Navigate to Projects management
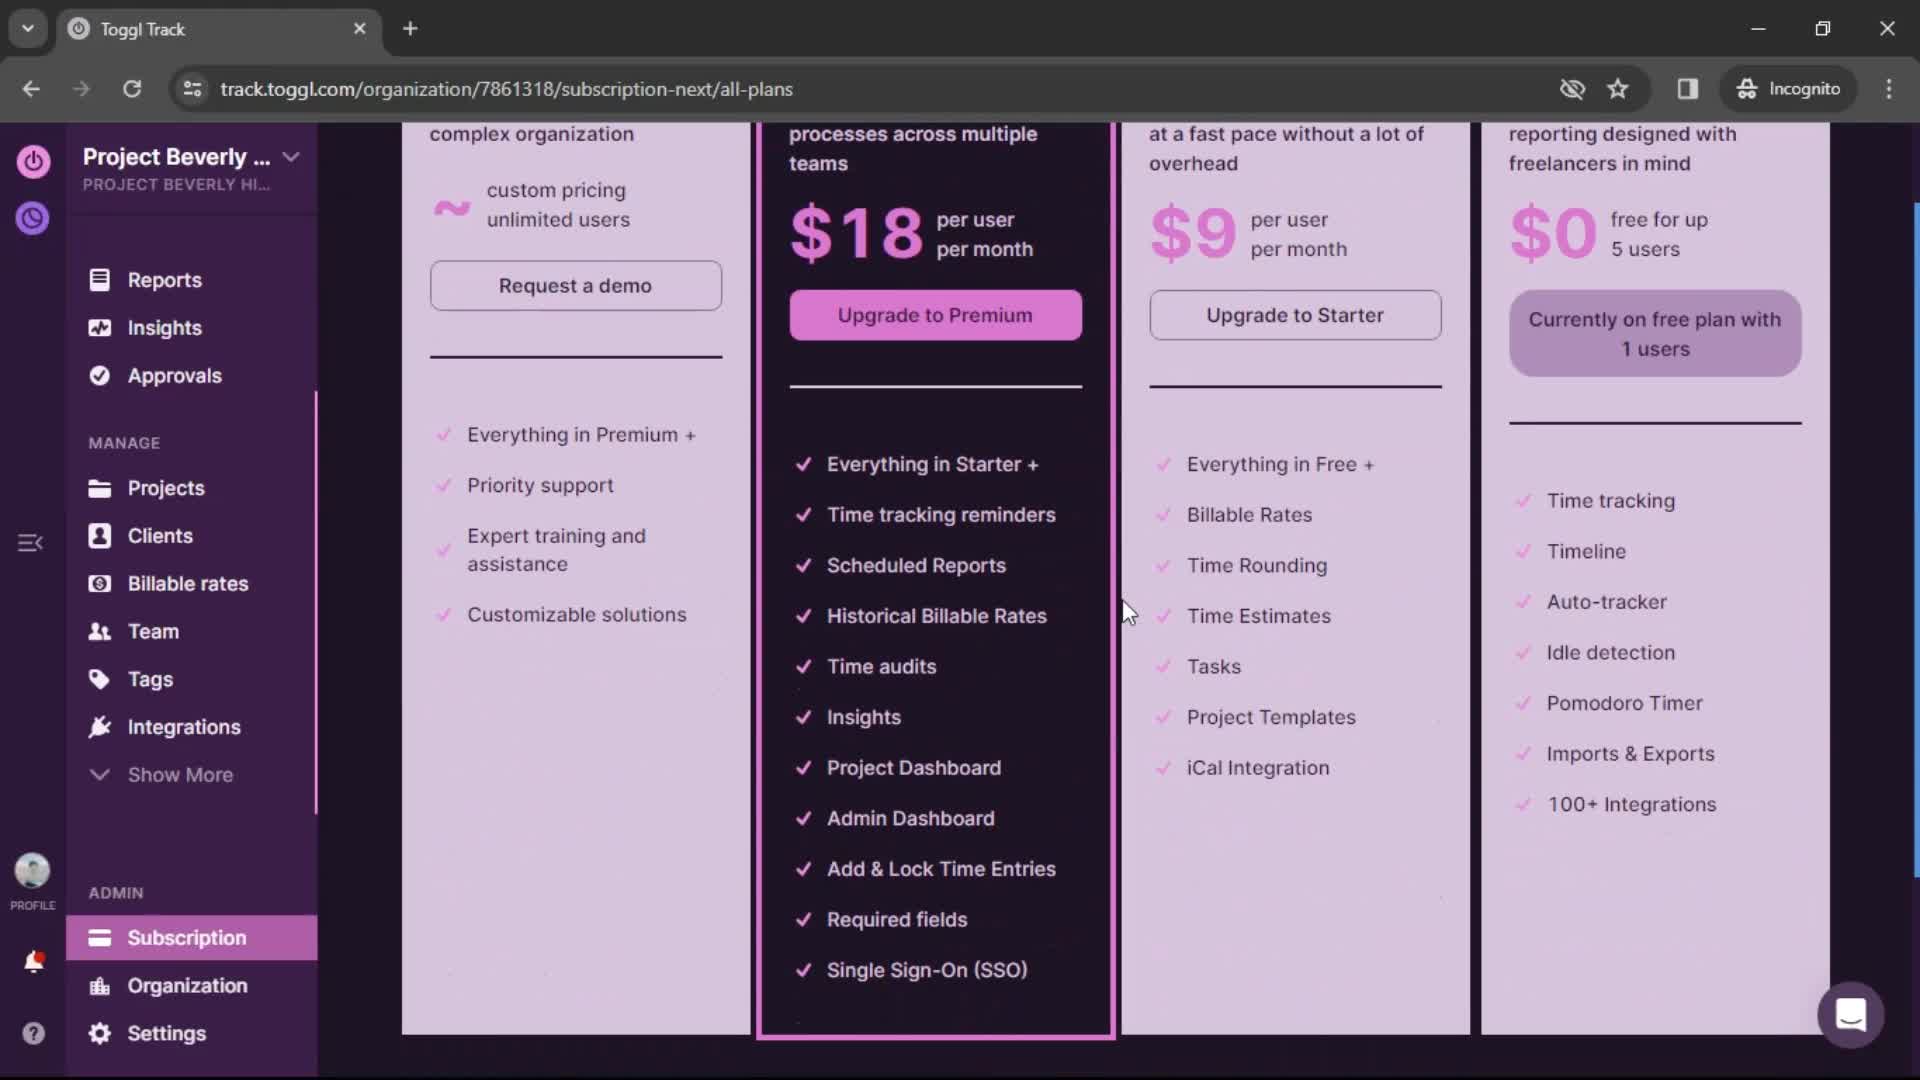This screenshot has height=1080, width=1920. point(166,488)
